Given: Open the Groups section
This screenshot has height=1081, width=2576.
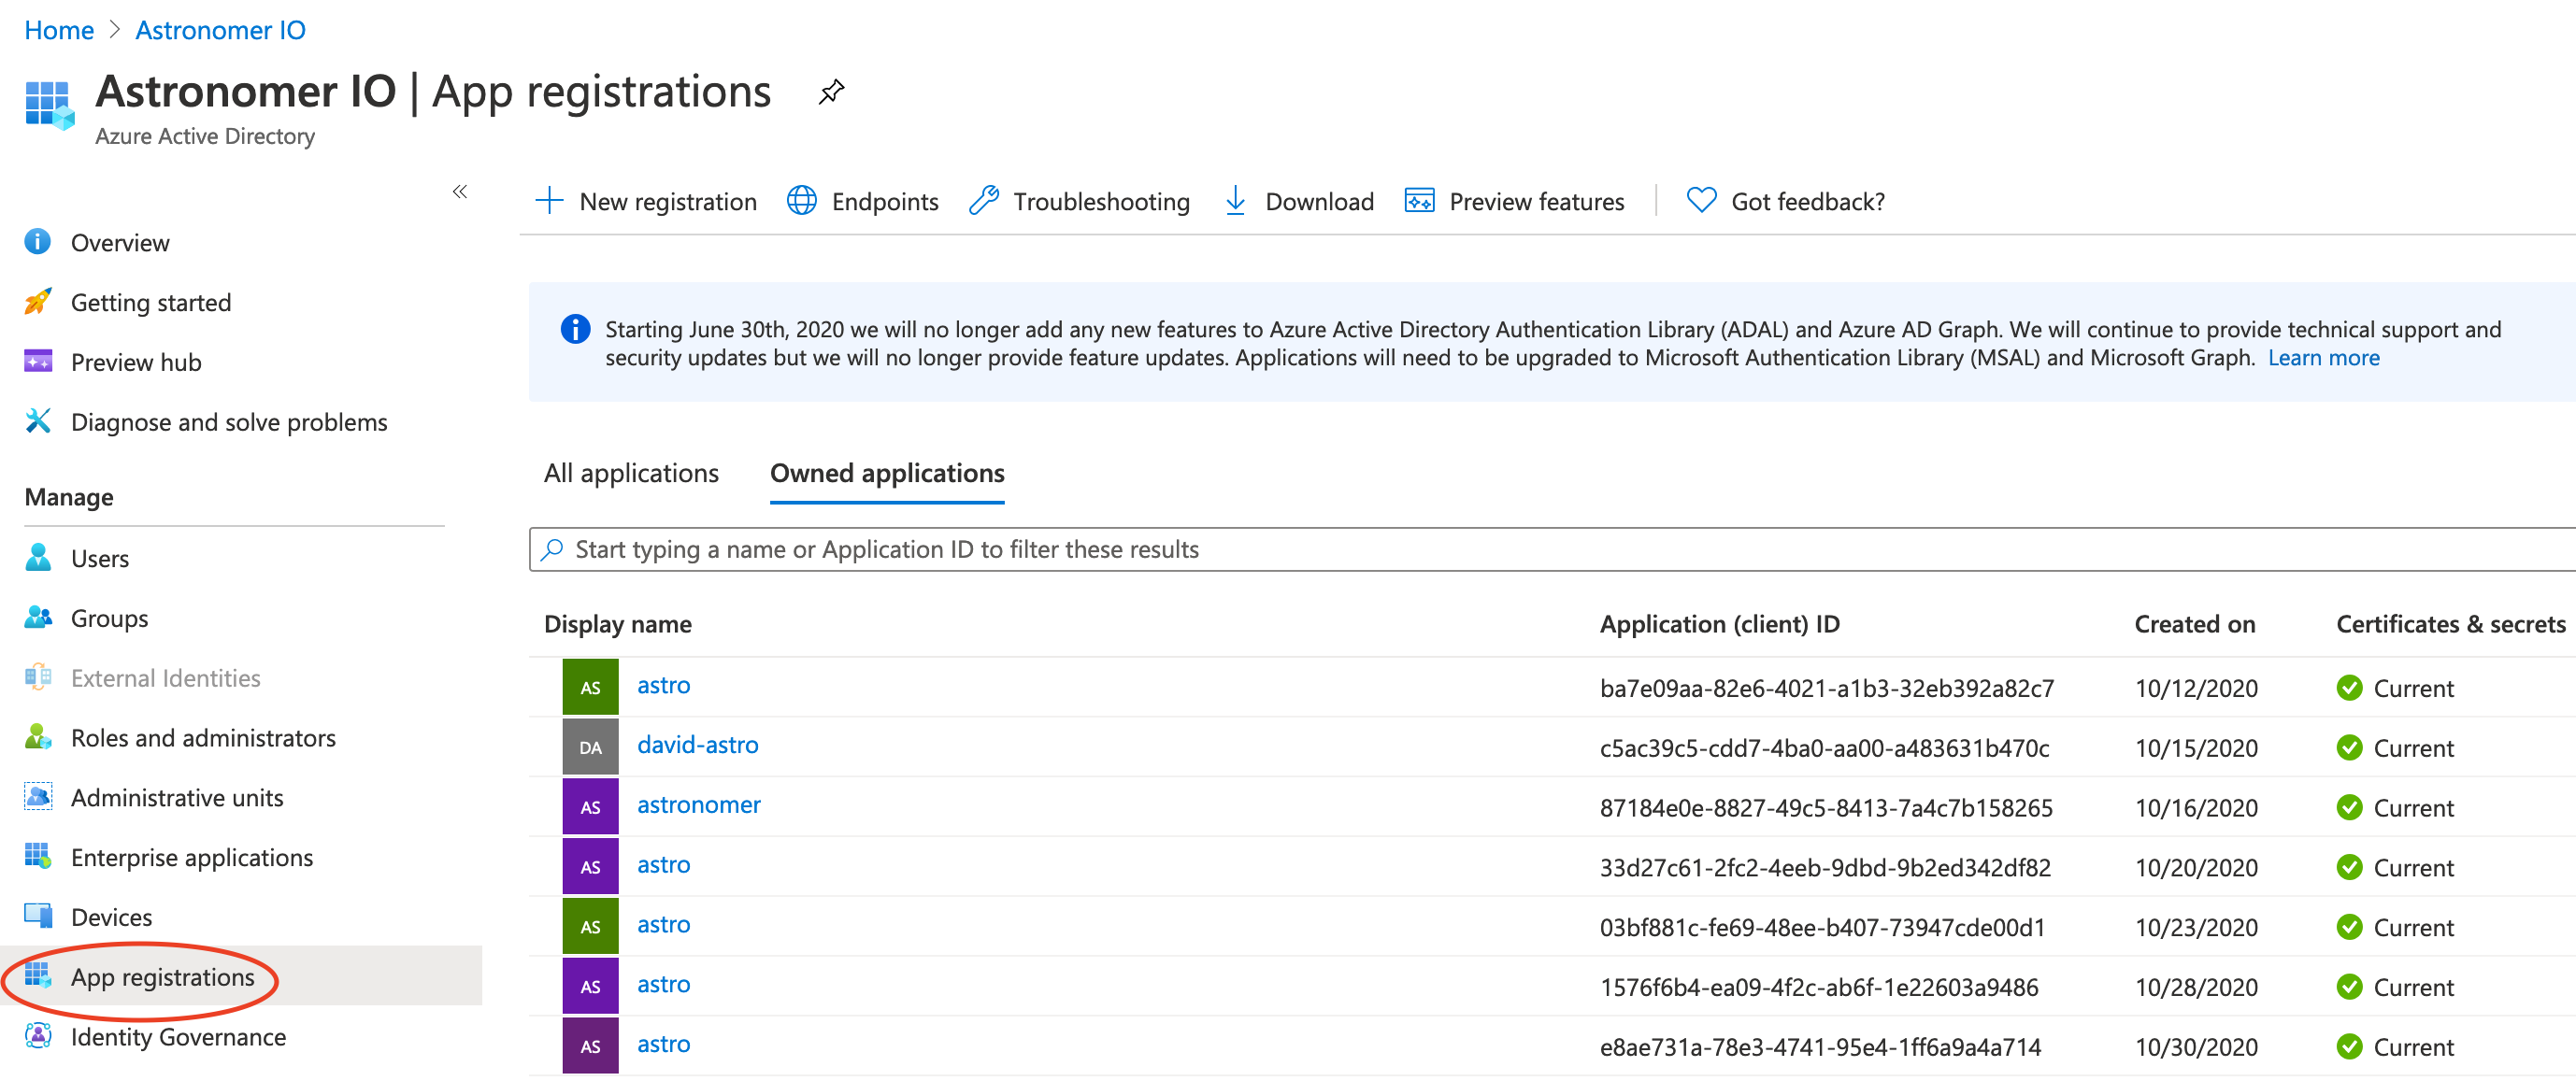Looking at the screenshot, I should 109,617.
